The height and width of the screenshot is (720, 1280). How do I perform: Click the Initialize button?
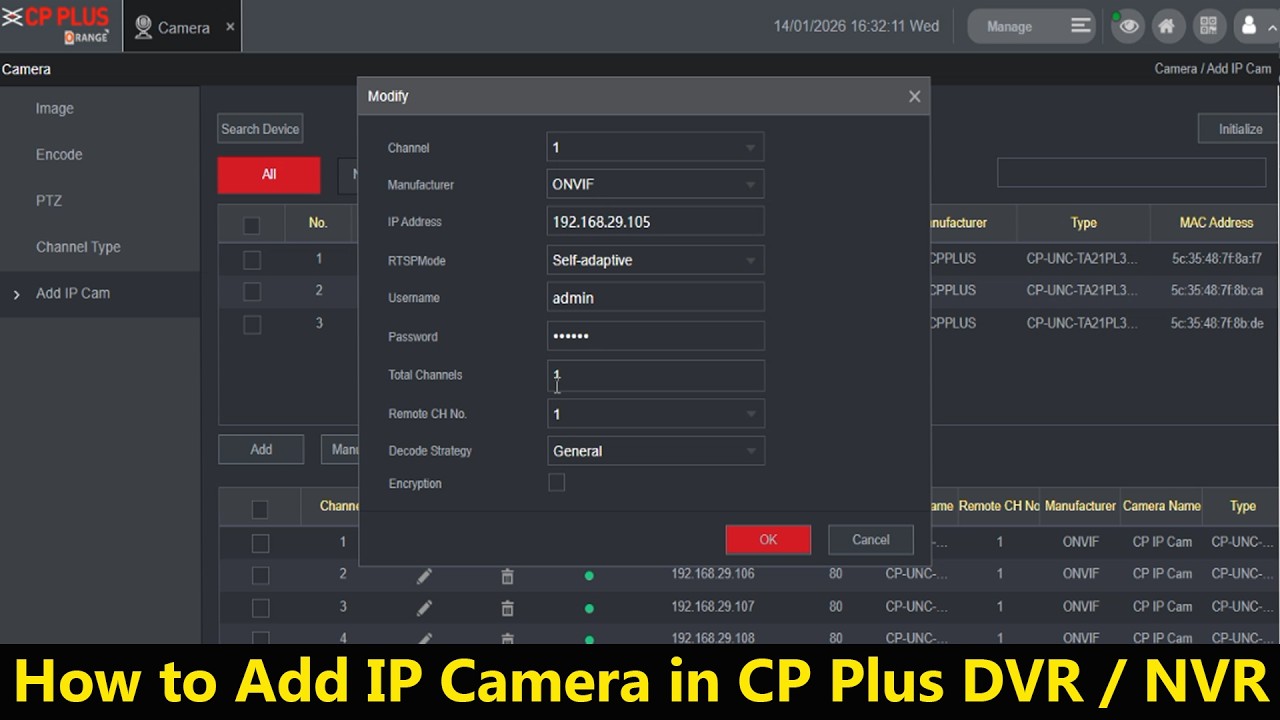click(x=1240, y=129)
